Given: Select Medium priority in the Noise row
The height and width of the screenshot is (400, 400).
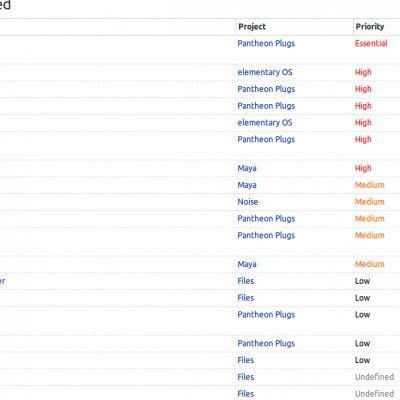Looking at the screenshot, I should pyautogui.click(x=369, y=202).
